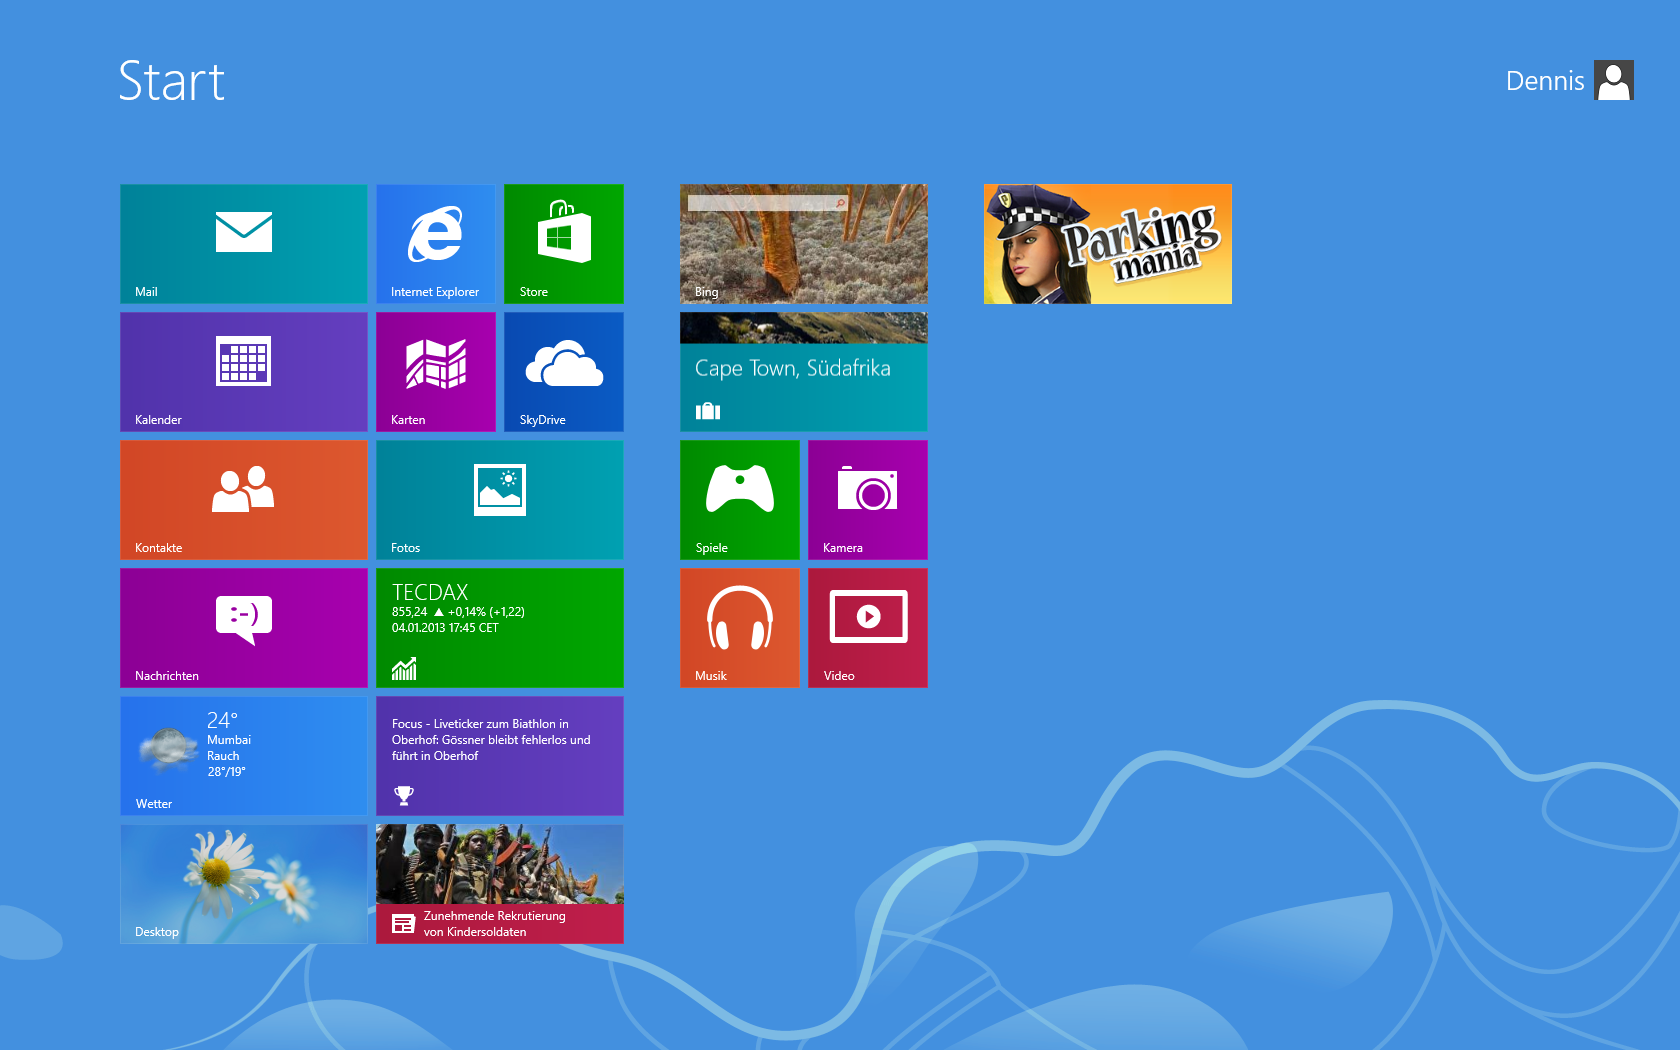
Task: Open the Cape Town travel tile
Action: click(804, 372)
